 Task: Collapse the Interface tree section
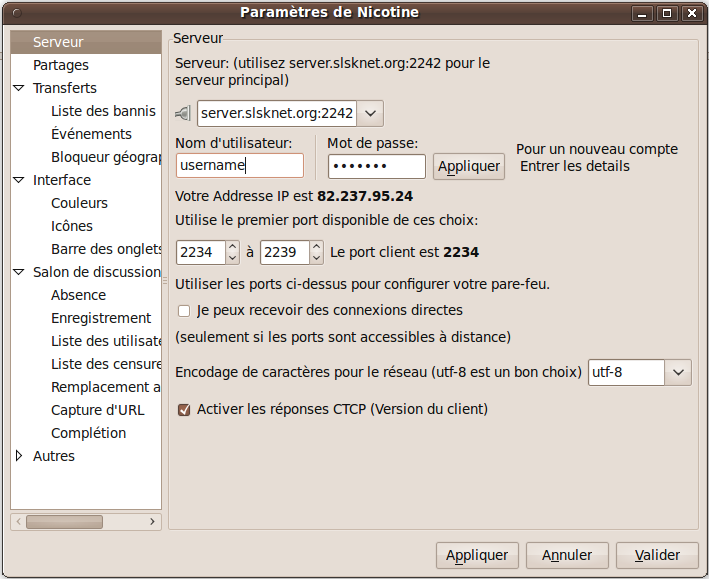(x=19, y=180)
